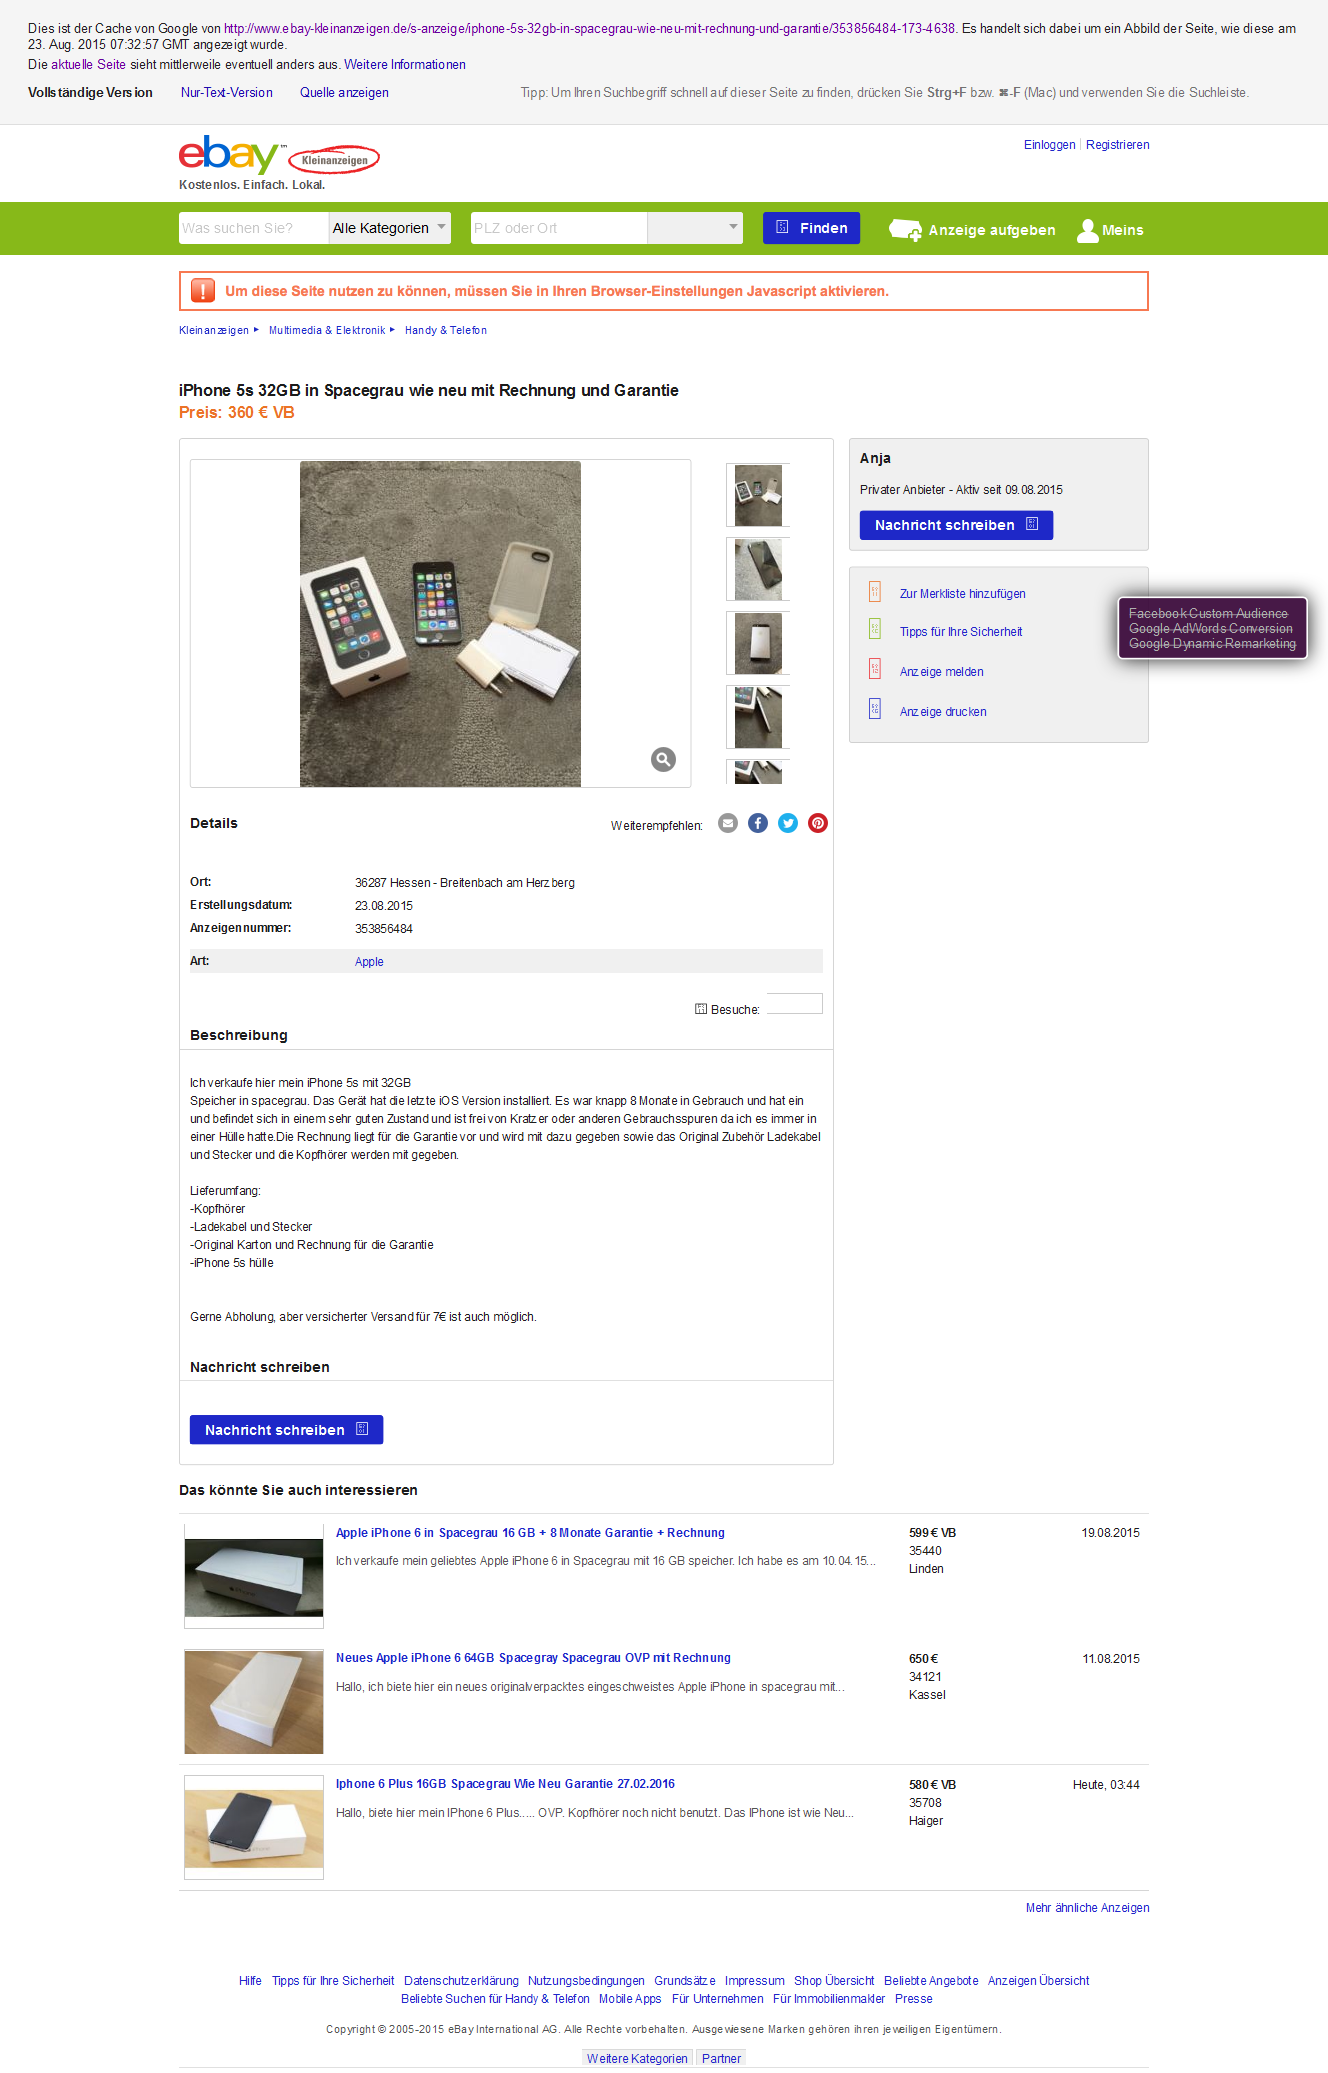Image resolution: width=1328 pixels, height=2073 pixels.
Task: Share listing via Facebook icon
Action: 758,823
